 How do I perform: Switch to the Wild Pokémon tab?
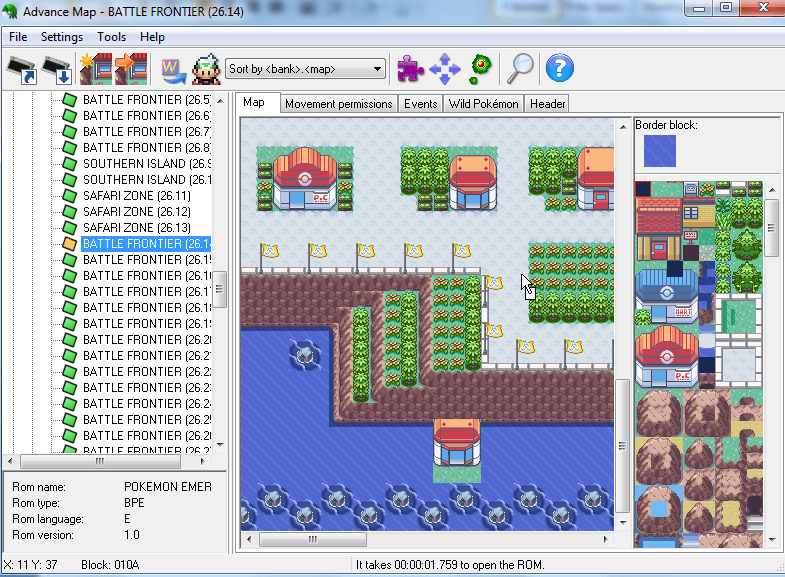point(484,104)
